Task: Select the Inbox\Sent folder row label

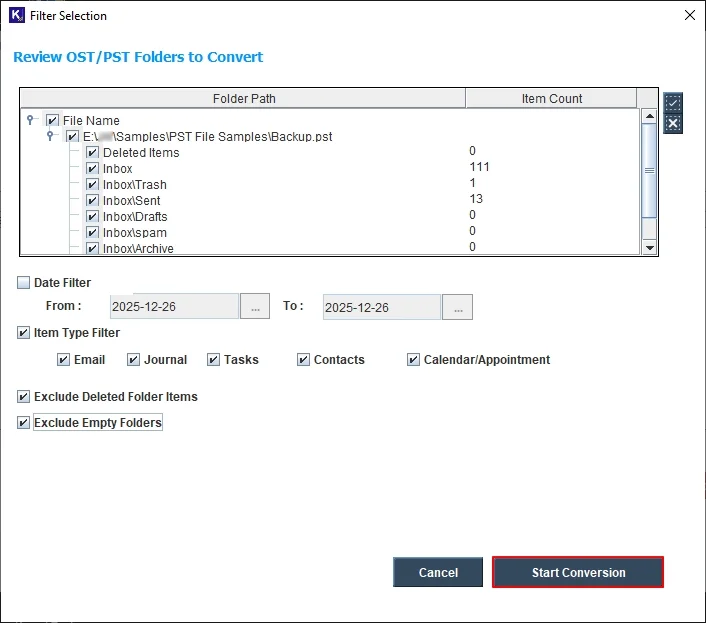Action: coord(131,201)
